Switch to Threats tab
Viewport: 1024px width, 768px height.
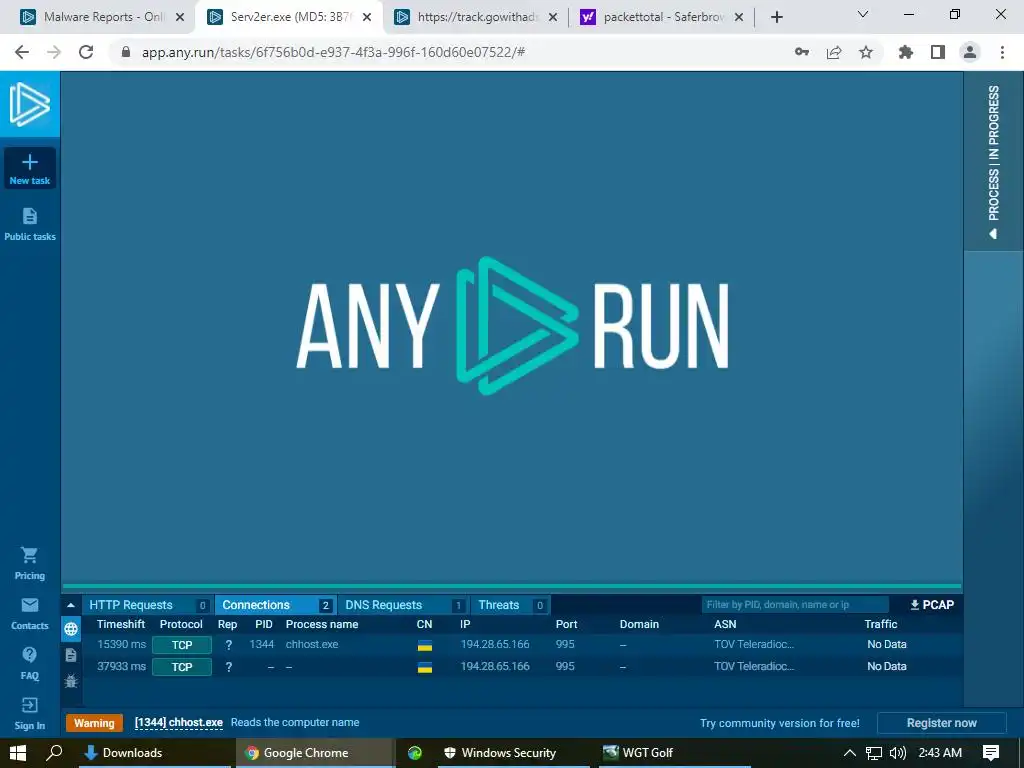(510, 605)
